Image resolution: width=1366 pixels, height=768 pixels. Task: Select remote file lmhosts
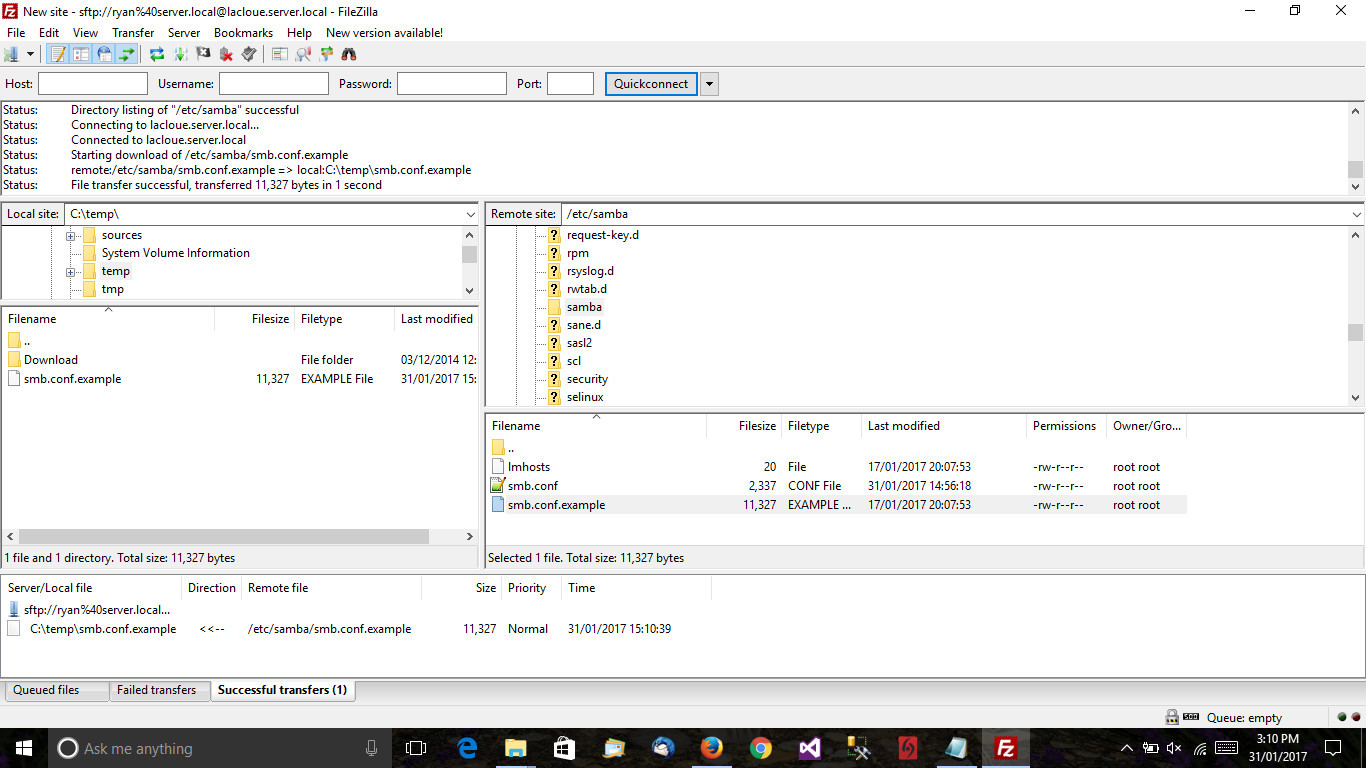coord(528,467)
